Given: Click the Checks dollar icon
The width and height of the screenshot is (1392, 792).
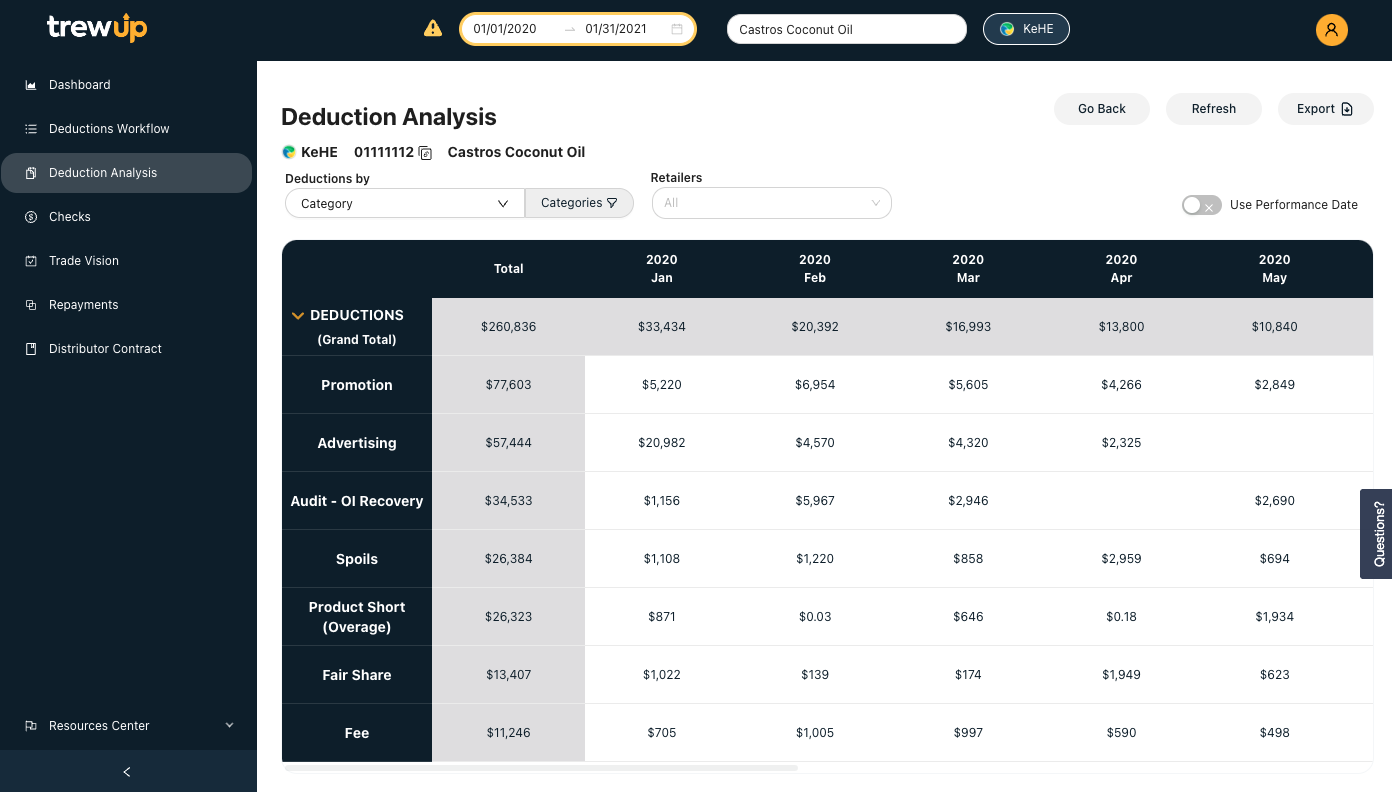Looking at the screenshot, I should [31, 217].
